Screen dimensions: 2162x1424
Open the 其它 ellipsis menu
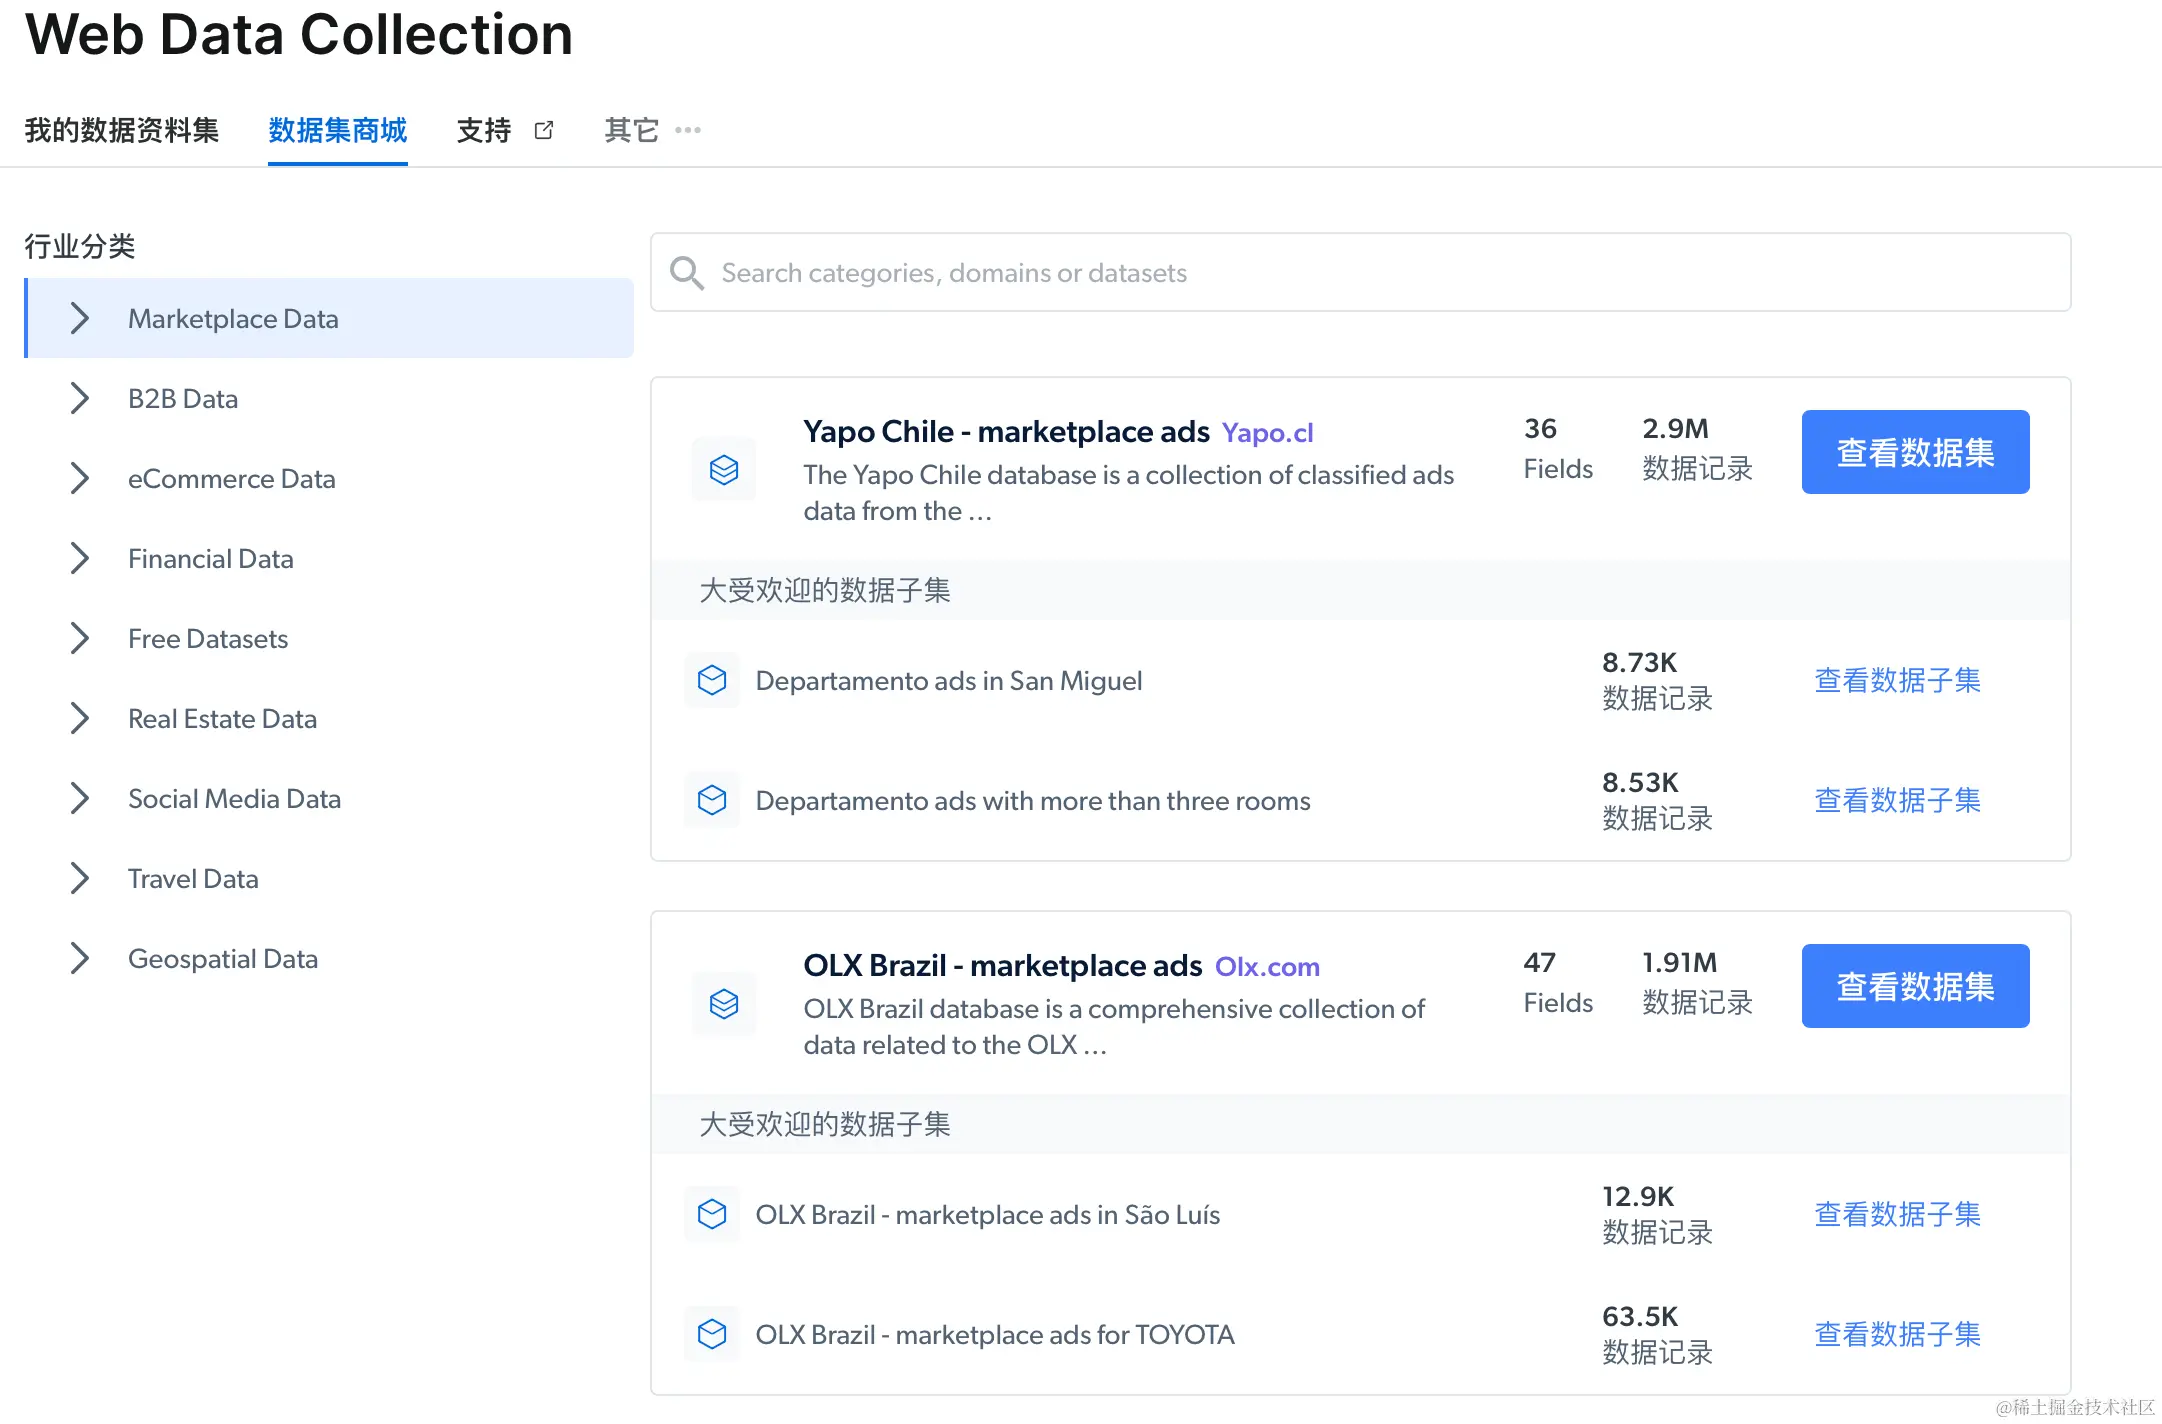click(688, 130)
